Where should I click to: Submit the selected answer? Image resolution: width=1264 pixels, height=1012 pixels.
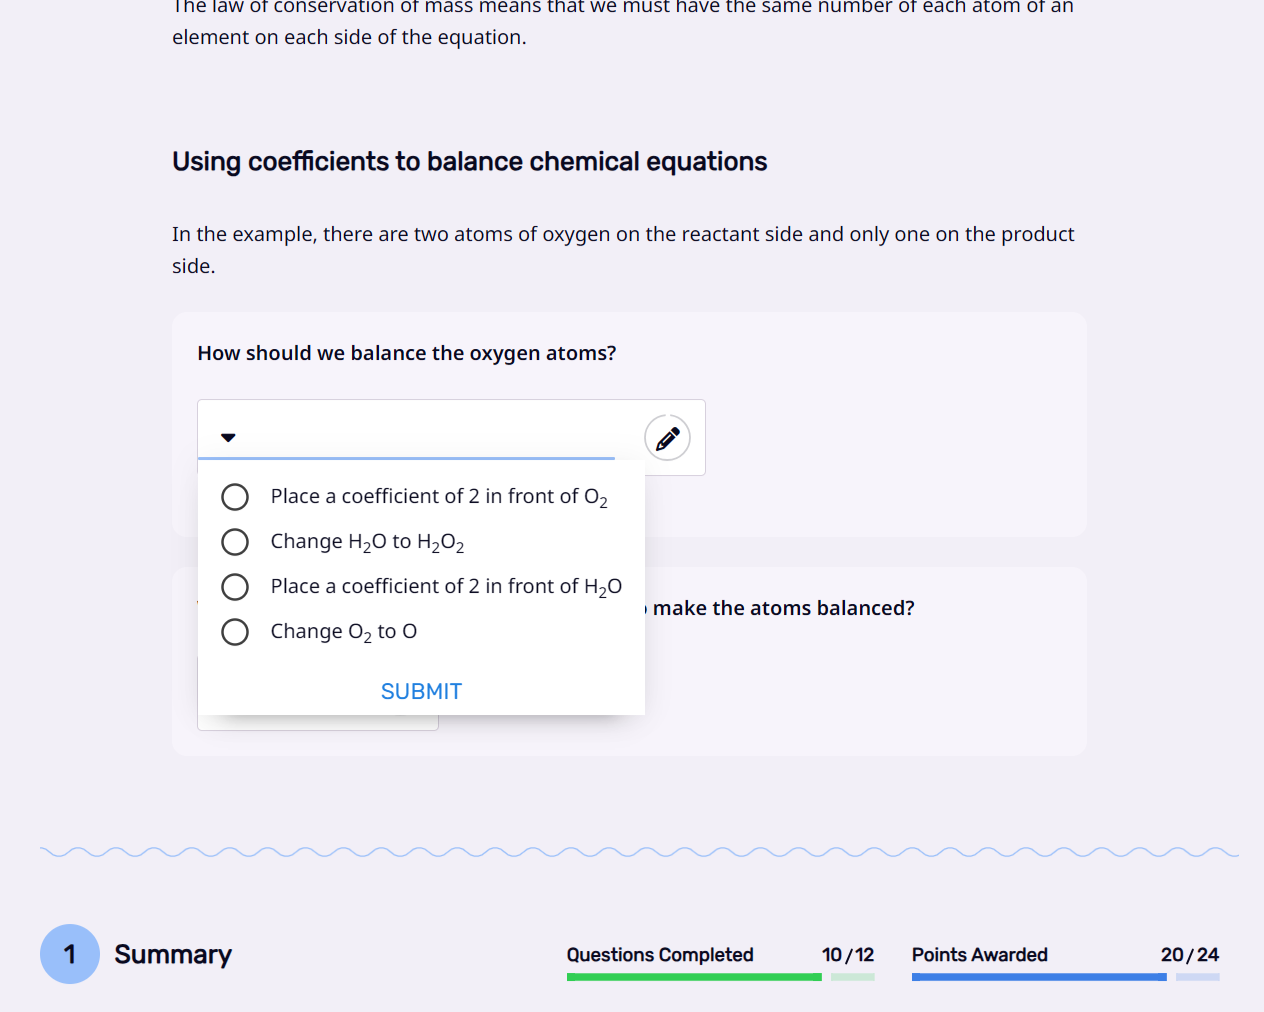click(421, 691)
